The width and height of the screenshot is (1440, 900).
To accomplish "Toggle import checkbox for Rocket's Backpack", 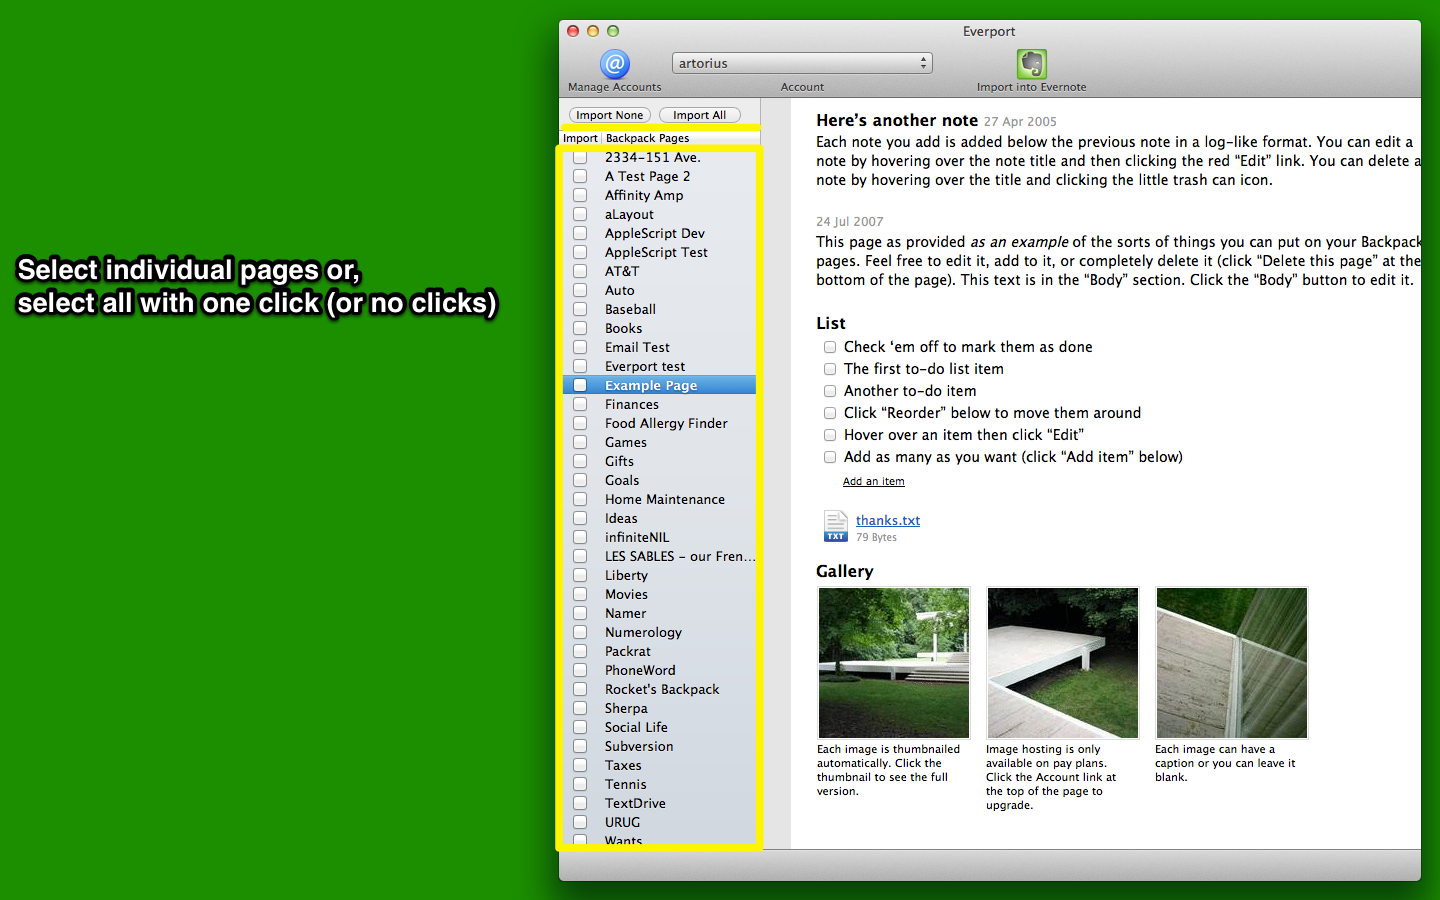I will tap(580, 689).
